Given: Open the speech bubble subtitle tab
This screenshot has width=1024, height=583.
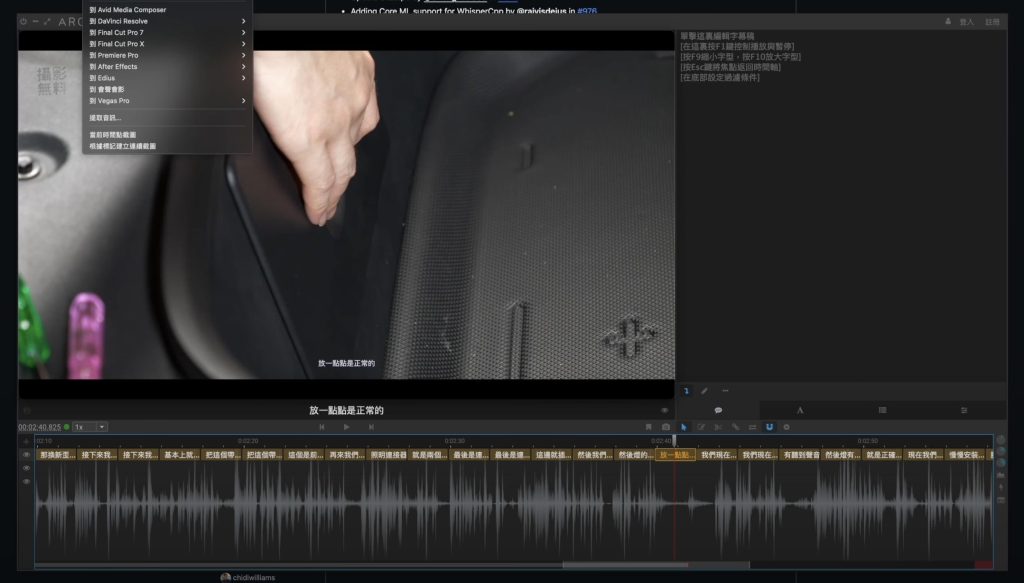Looking at the screenshot, I should click(718, 410).
